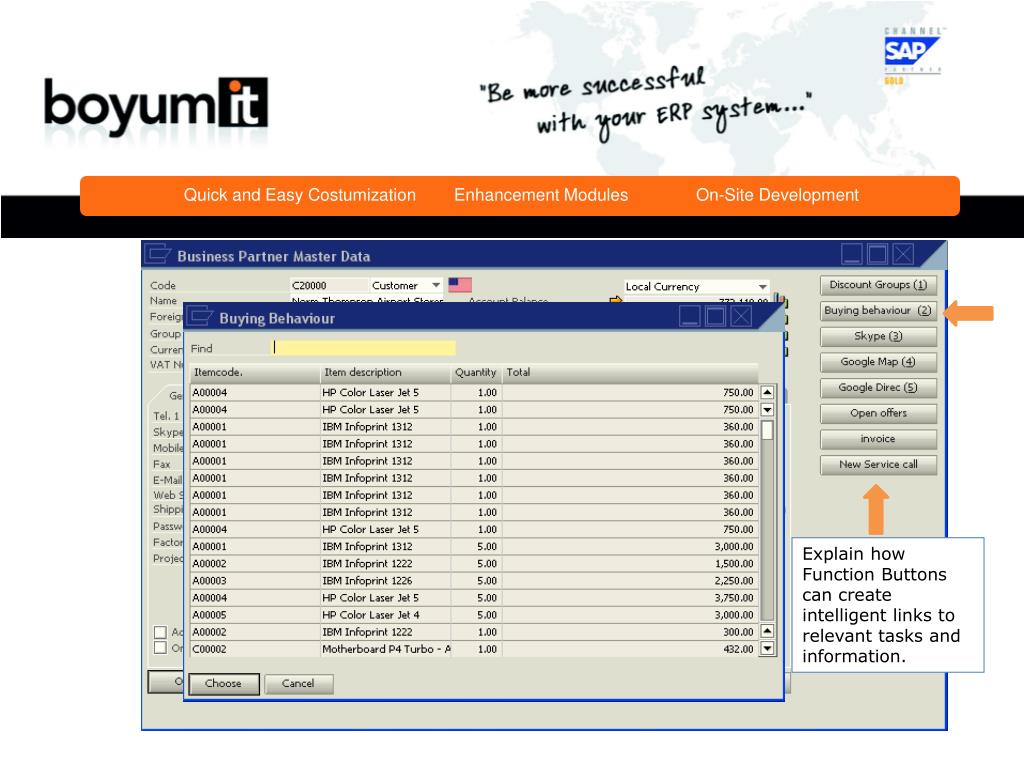Open the Google Map (4) button

[878, 362]
